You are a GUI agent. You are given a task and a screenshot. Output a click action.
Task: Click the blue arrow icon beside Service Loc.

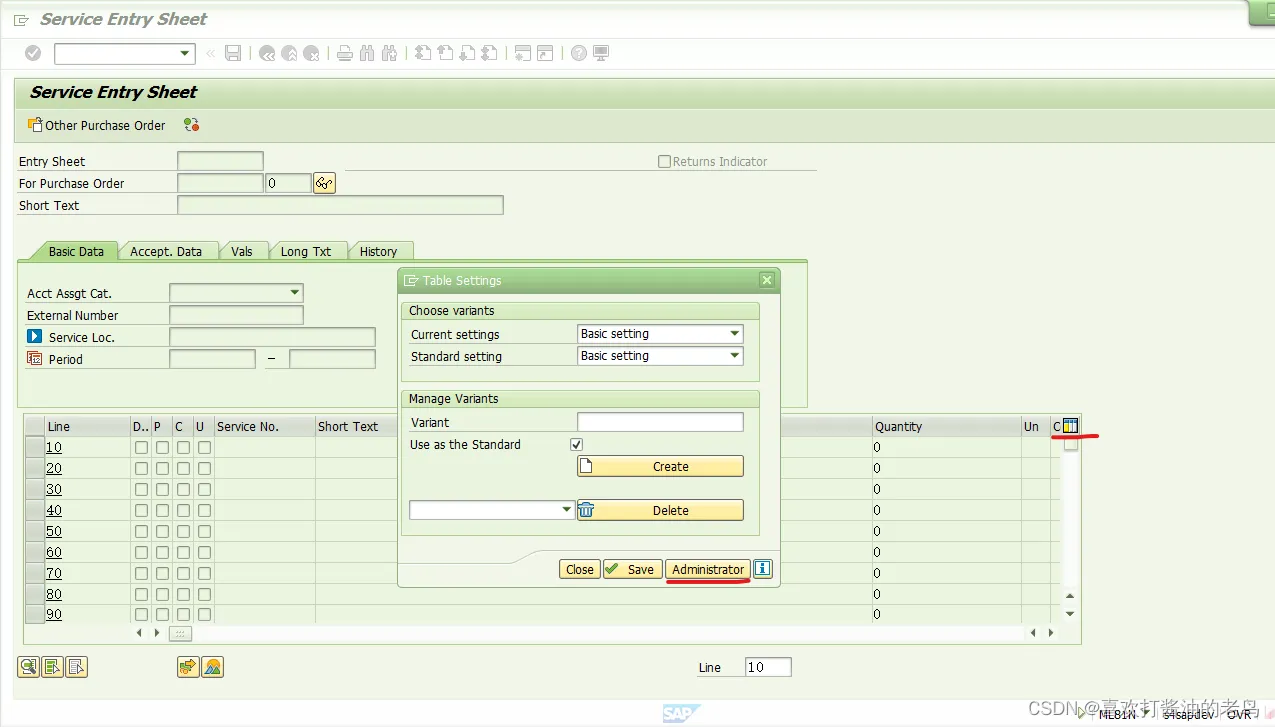tap(35, 337)
